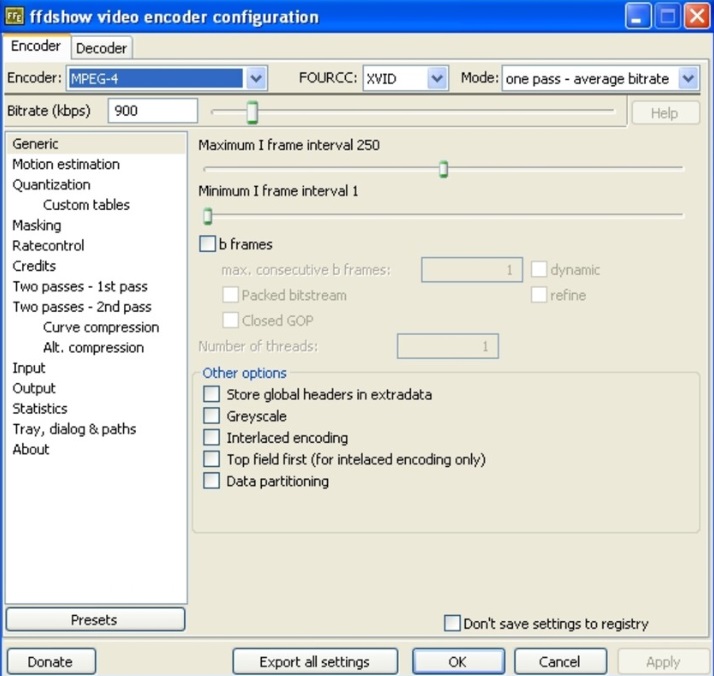The image size is (714, 676).
Task: Tick Don't save settings to registry
Action: click(x=452, y=623)
